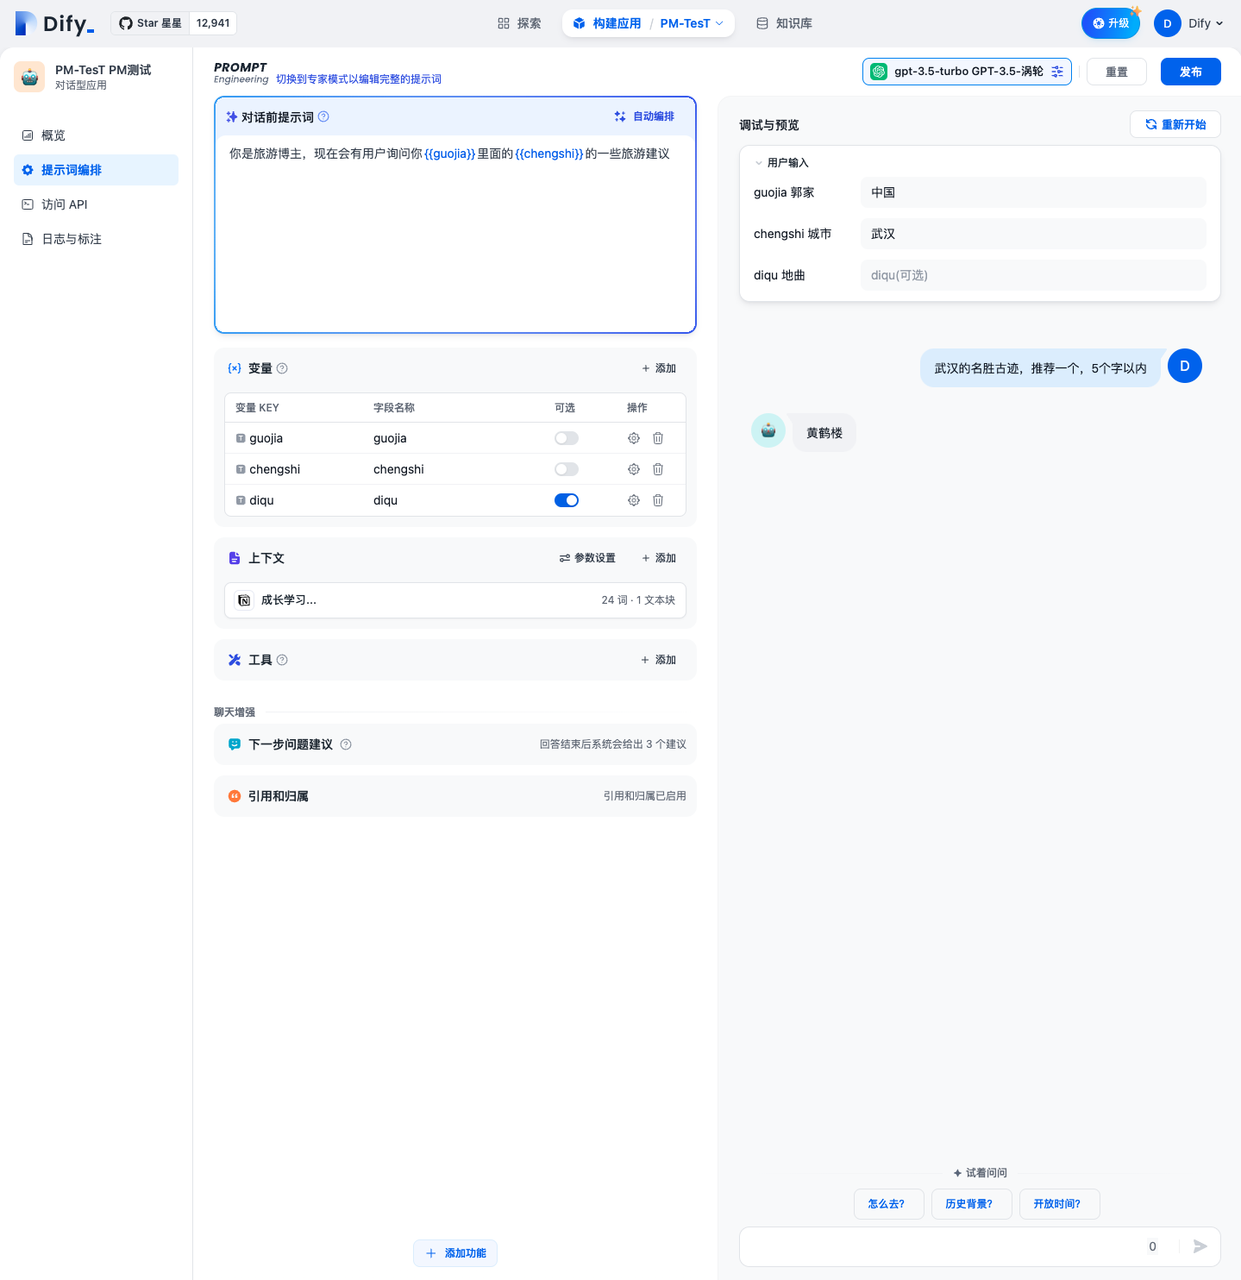Click the 重新开始 restart button
The width and height of the screenshot is (1241, 1280).
click(x=1175, y=125)
